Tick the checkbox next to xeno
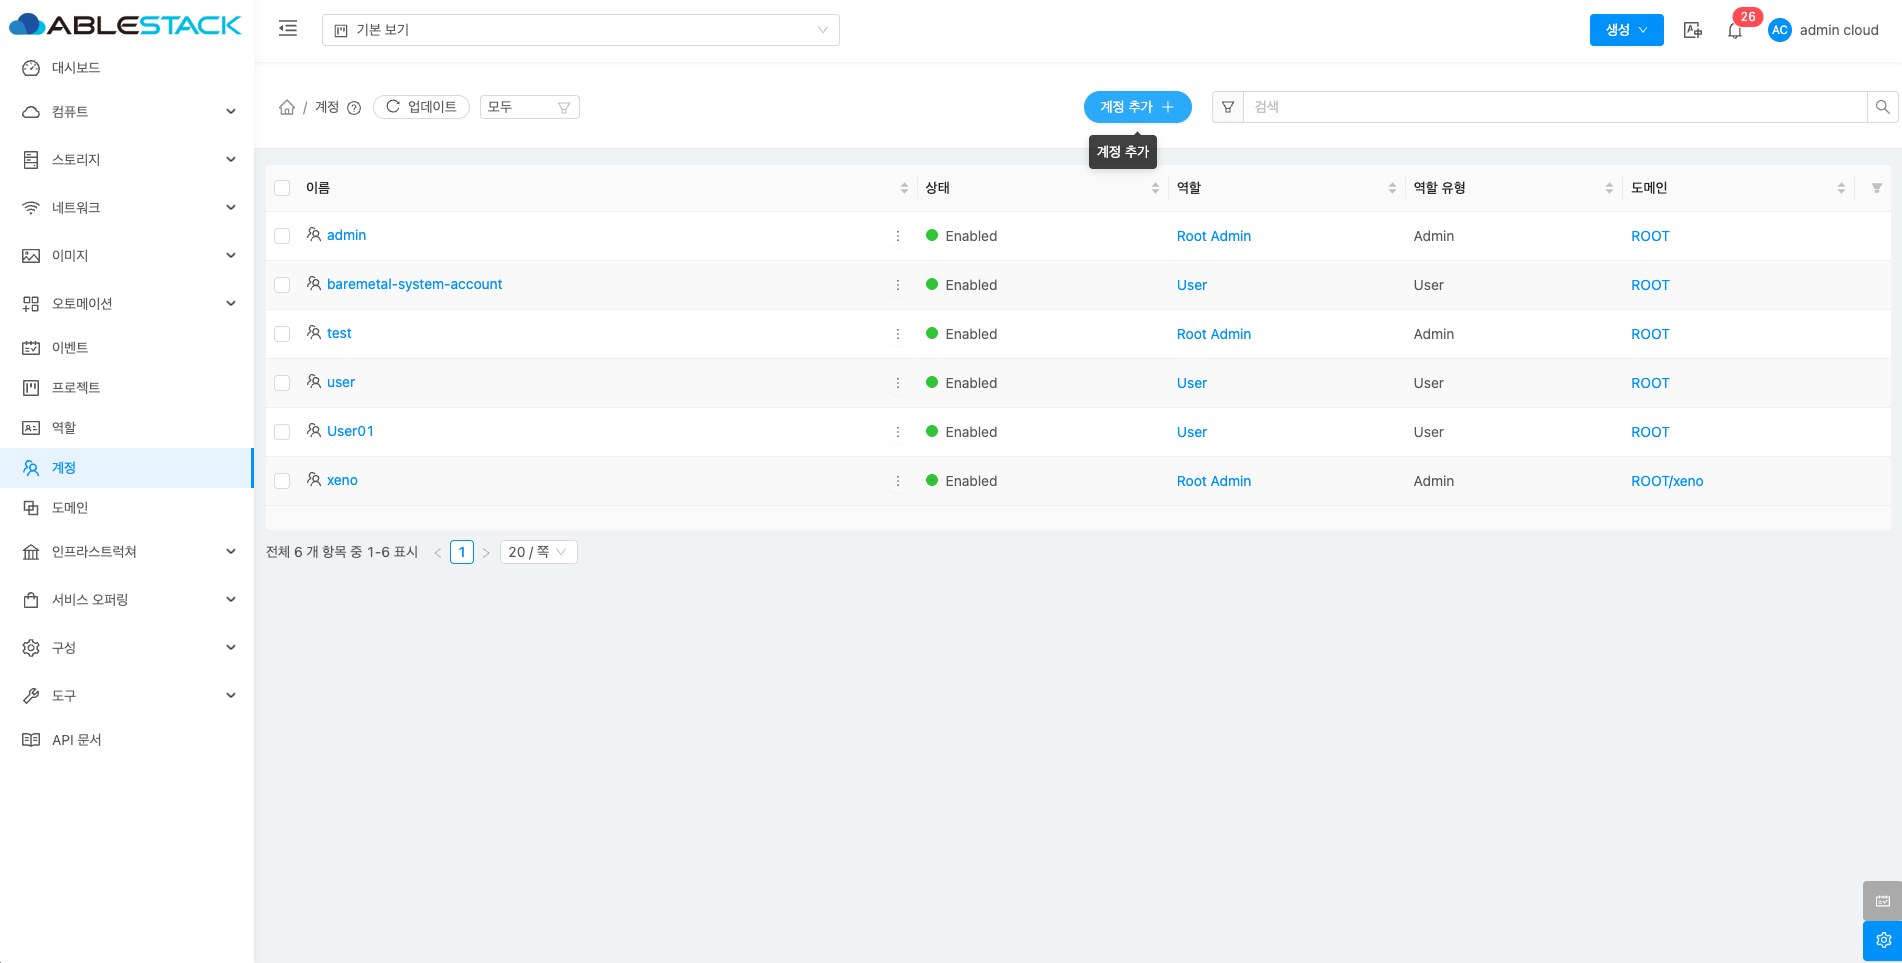The image size is (1902, 963). pos(282,481)
